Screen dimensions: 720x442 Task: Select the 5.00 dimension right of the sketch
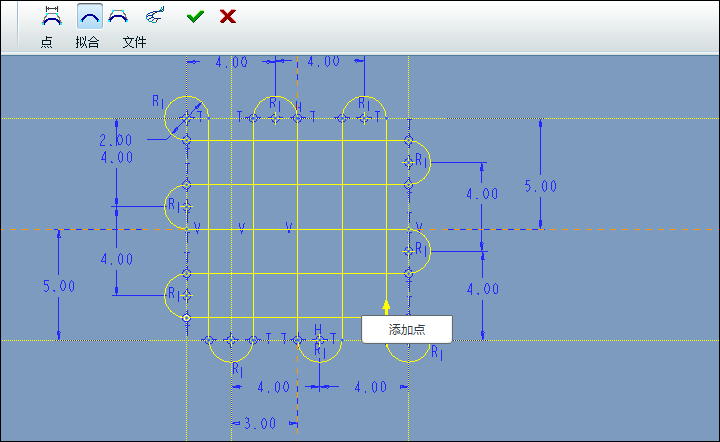[x=540, y=186]
